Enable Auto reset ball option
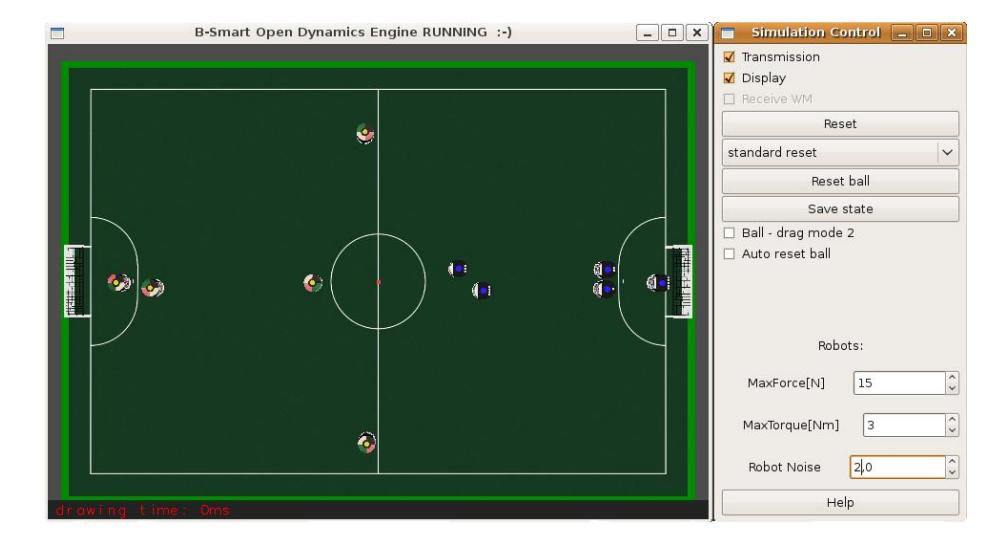This screenshot has height=542, width=1002. 729,254
